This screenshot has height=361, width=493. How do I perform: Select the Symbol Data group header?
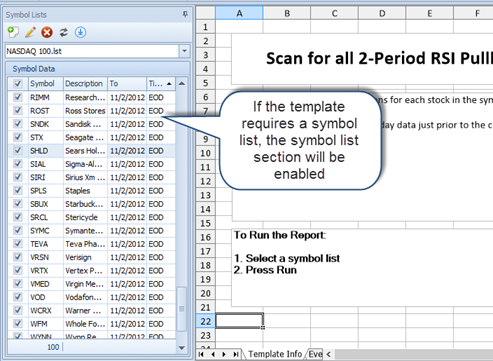(98, 69)
